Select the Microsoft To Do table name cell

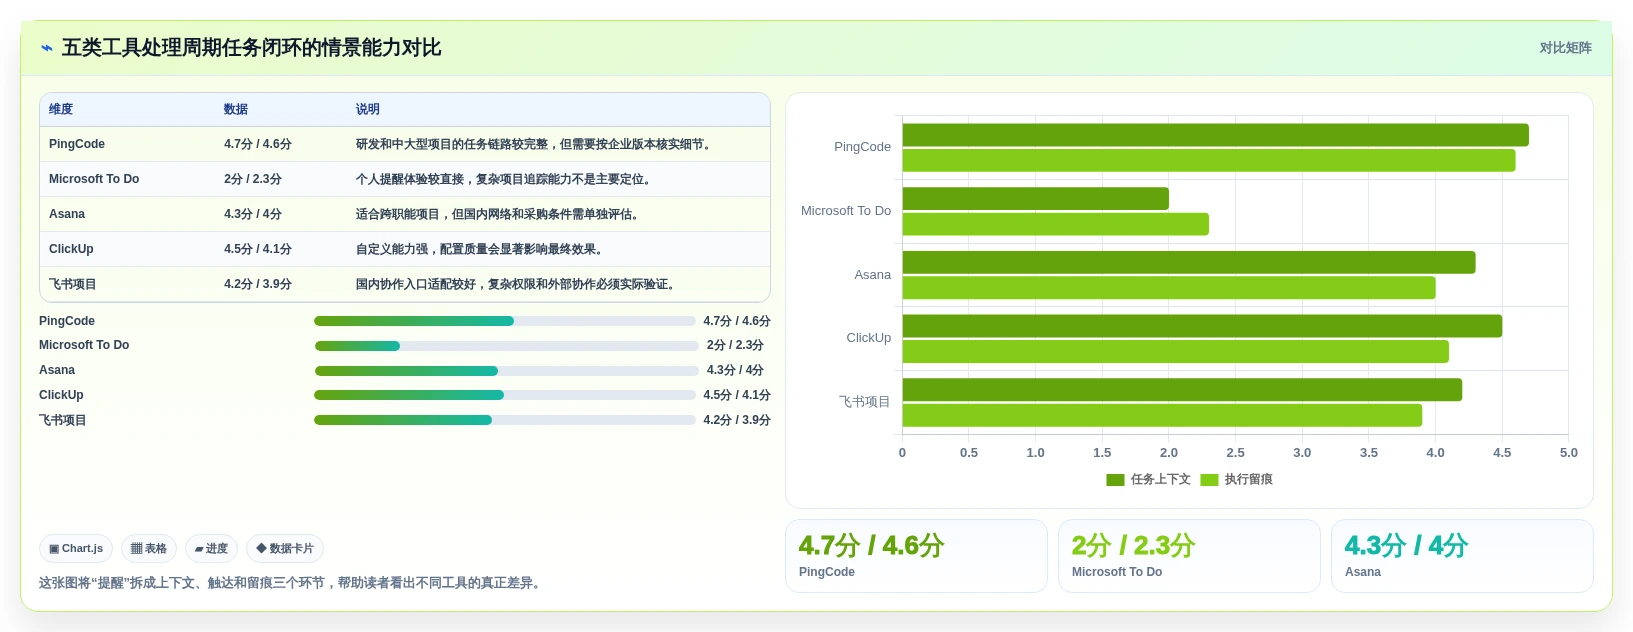[94, 179]
